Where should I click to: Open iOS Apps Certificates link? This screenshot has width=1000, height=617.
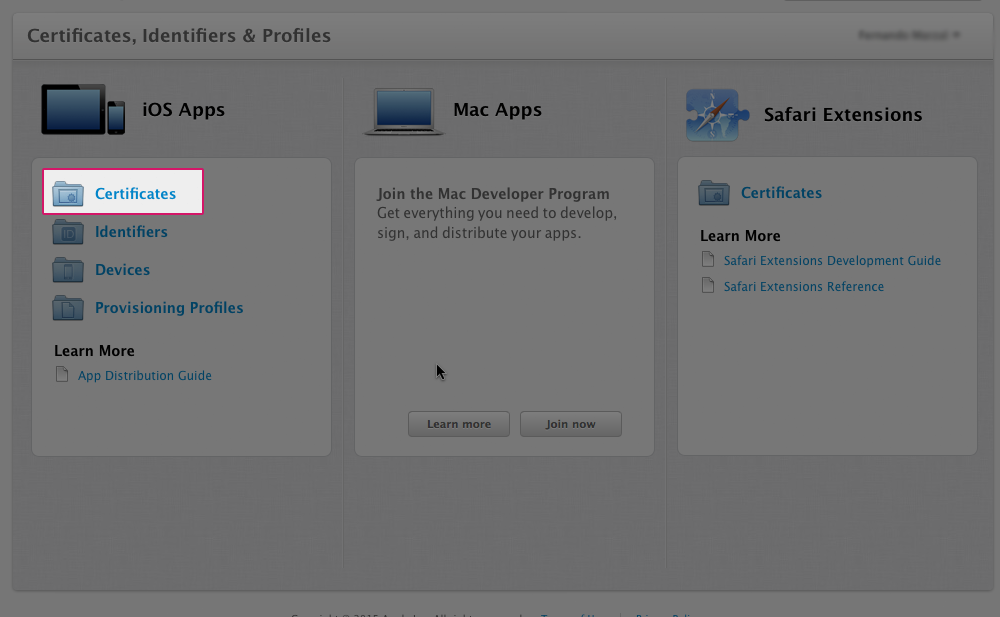click(x=135, y=193)
